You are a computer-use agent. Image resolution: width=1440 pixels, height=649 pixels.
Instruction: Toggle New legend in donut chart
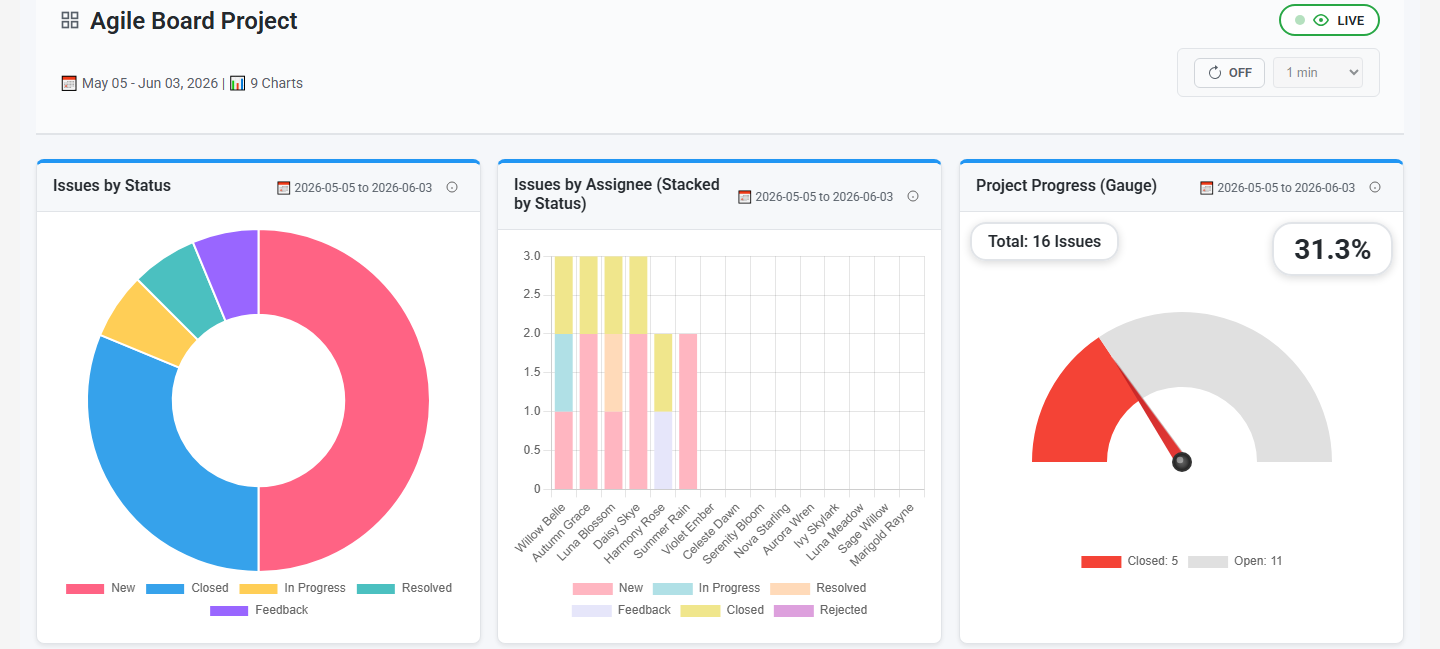pos(100,588)
